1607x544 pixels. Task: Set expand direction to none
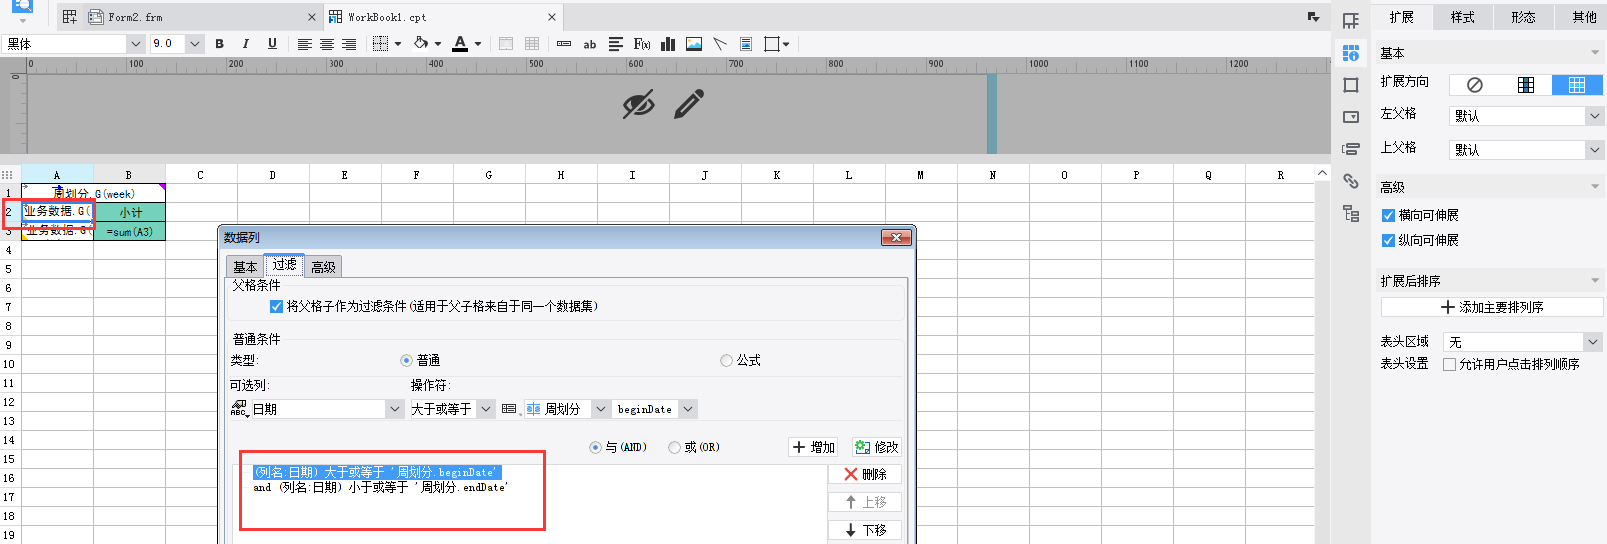click(x=1474, y=85)
